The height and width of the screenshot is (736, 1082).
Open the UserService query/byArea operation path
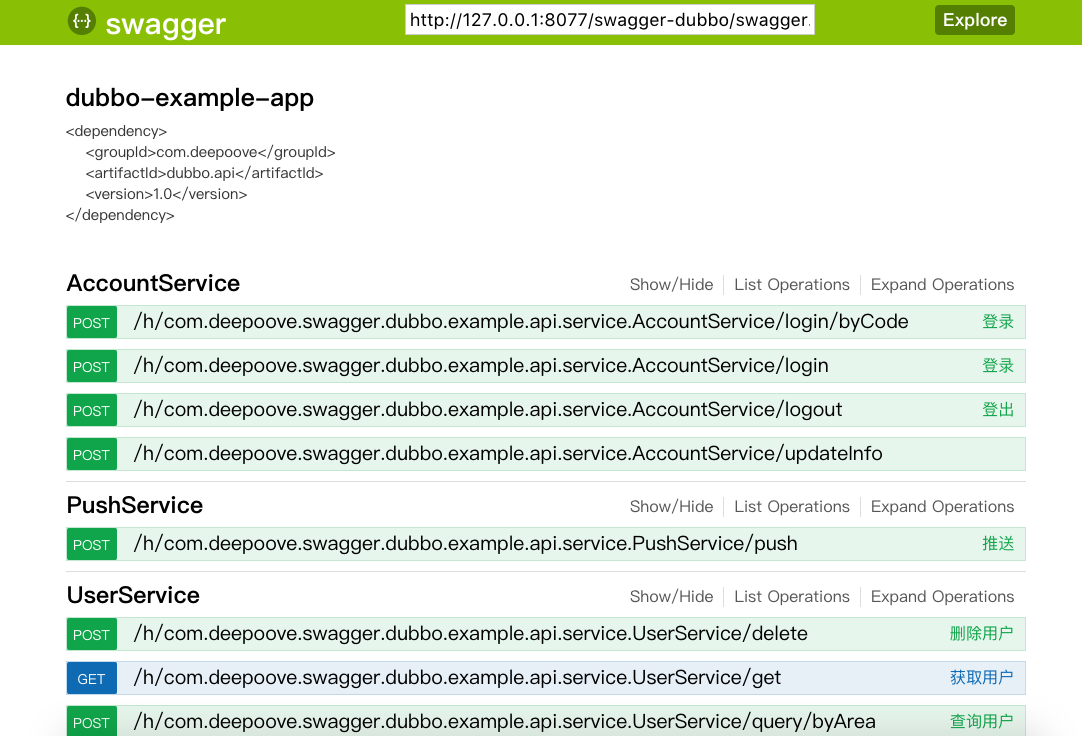(504, 722)
